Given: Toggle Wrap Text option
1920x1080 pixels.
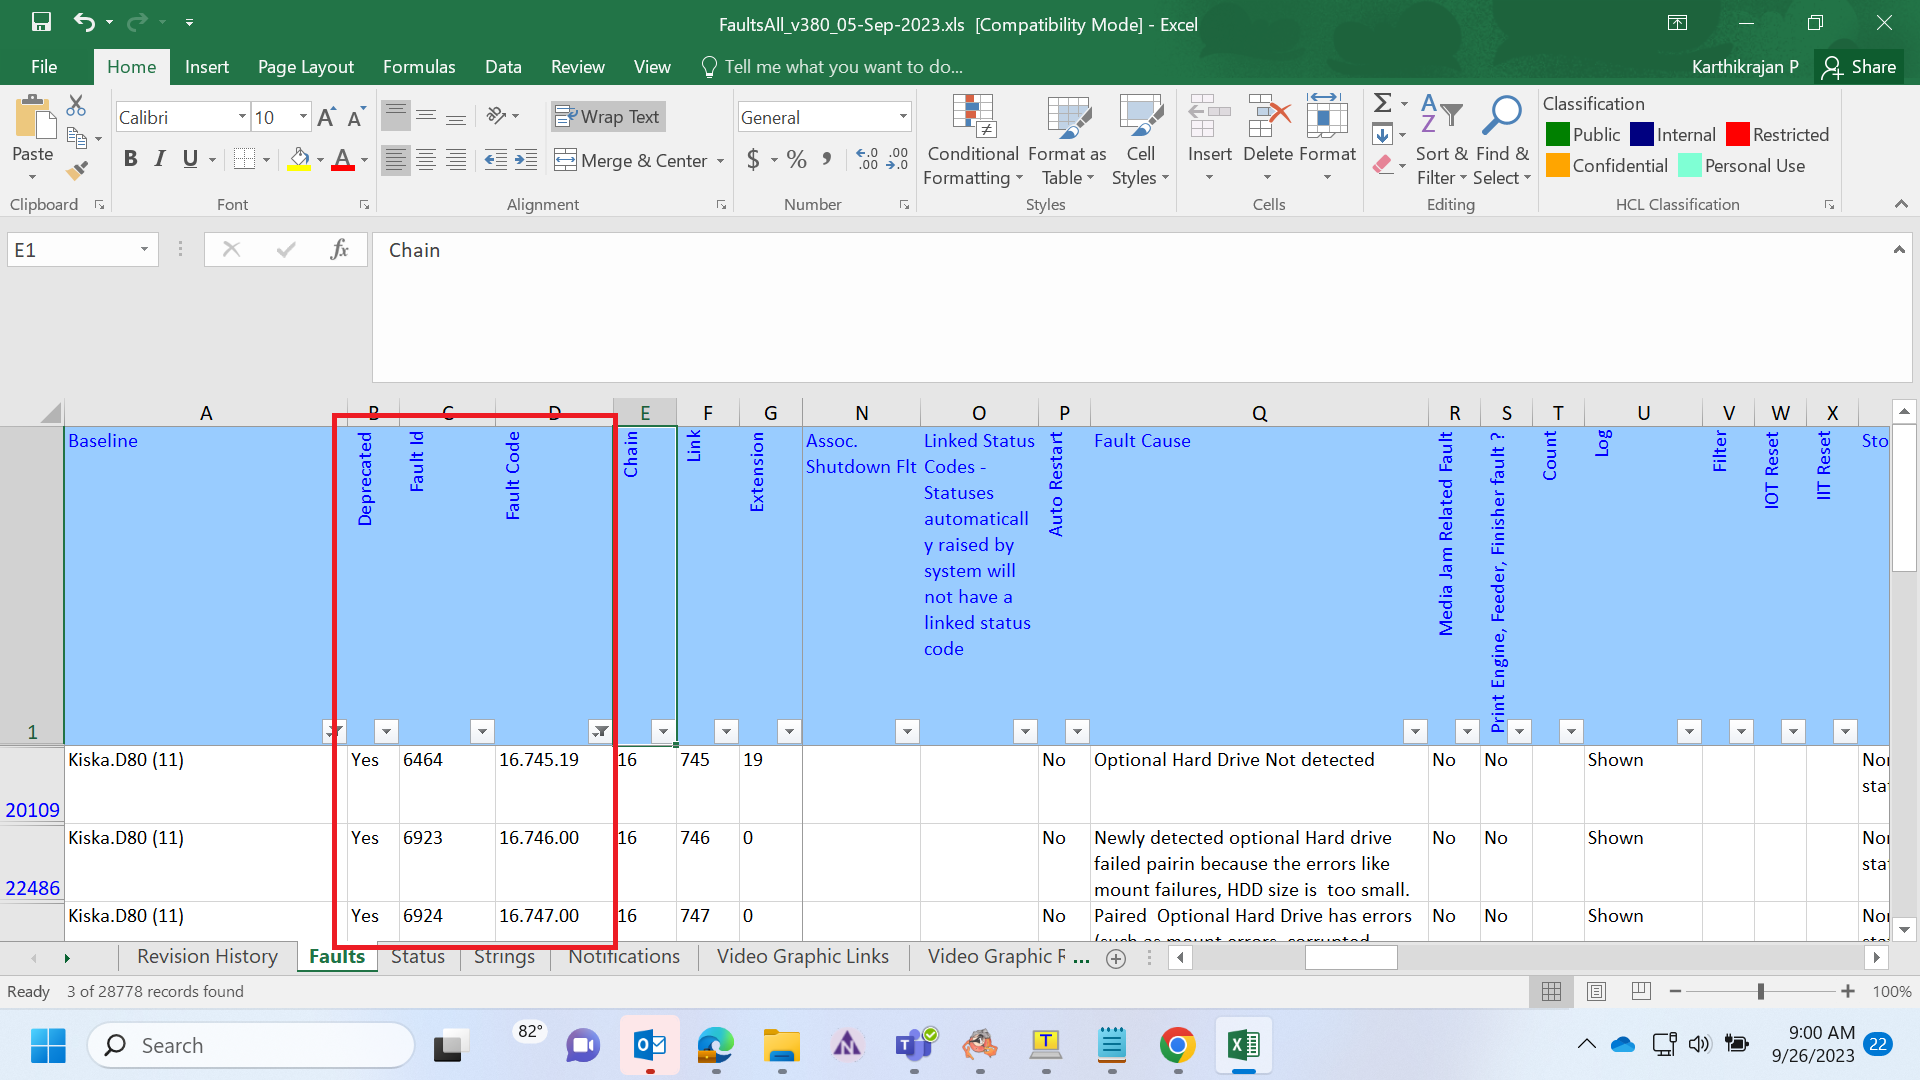Looking at the screenshot, I should pyautogui.click(x=608, y=117).
